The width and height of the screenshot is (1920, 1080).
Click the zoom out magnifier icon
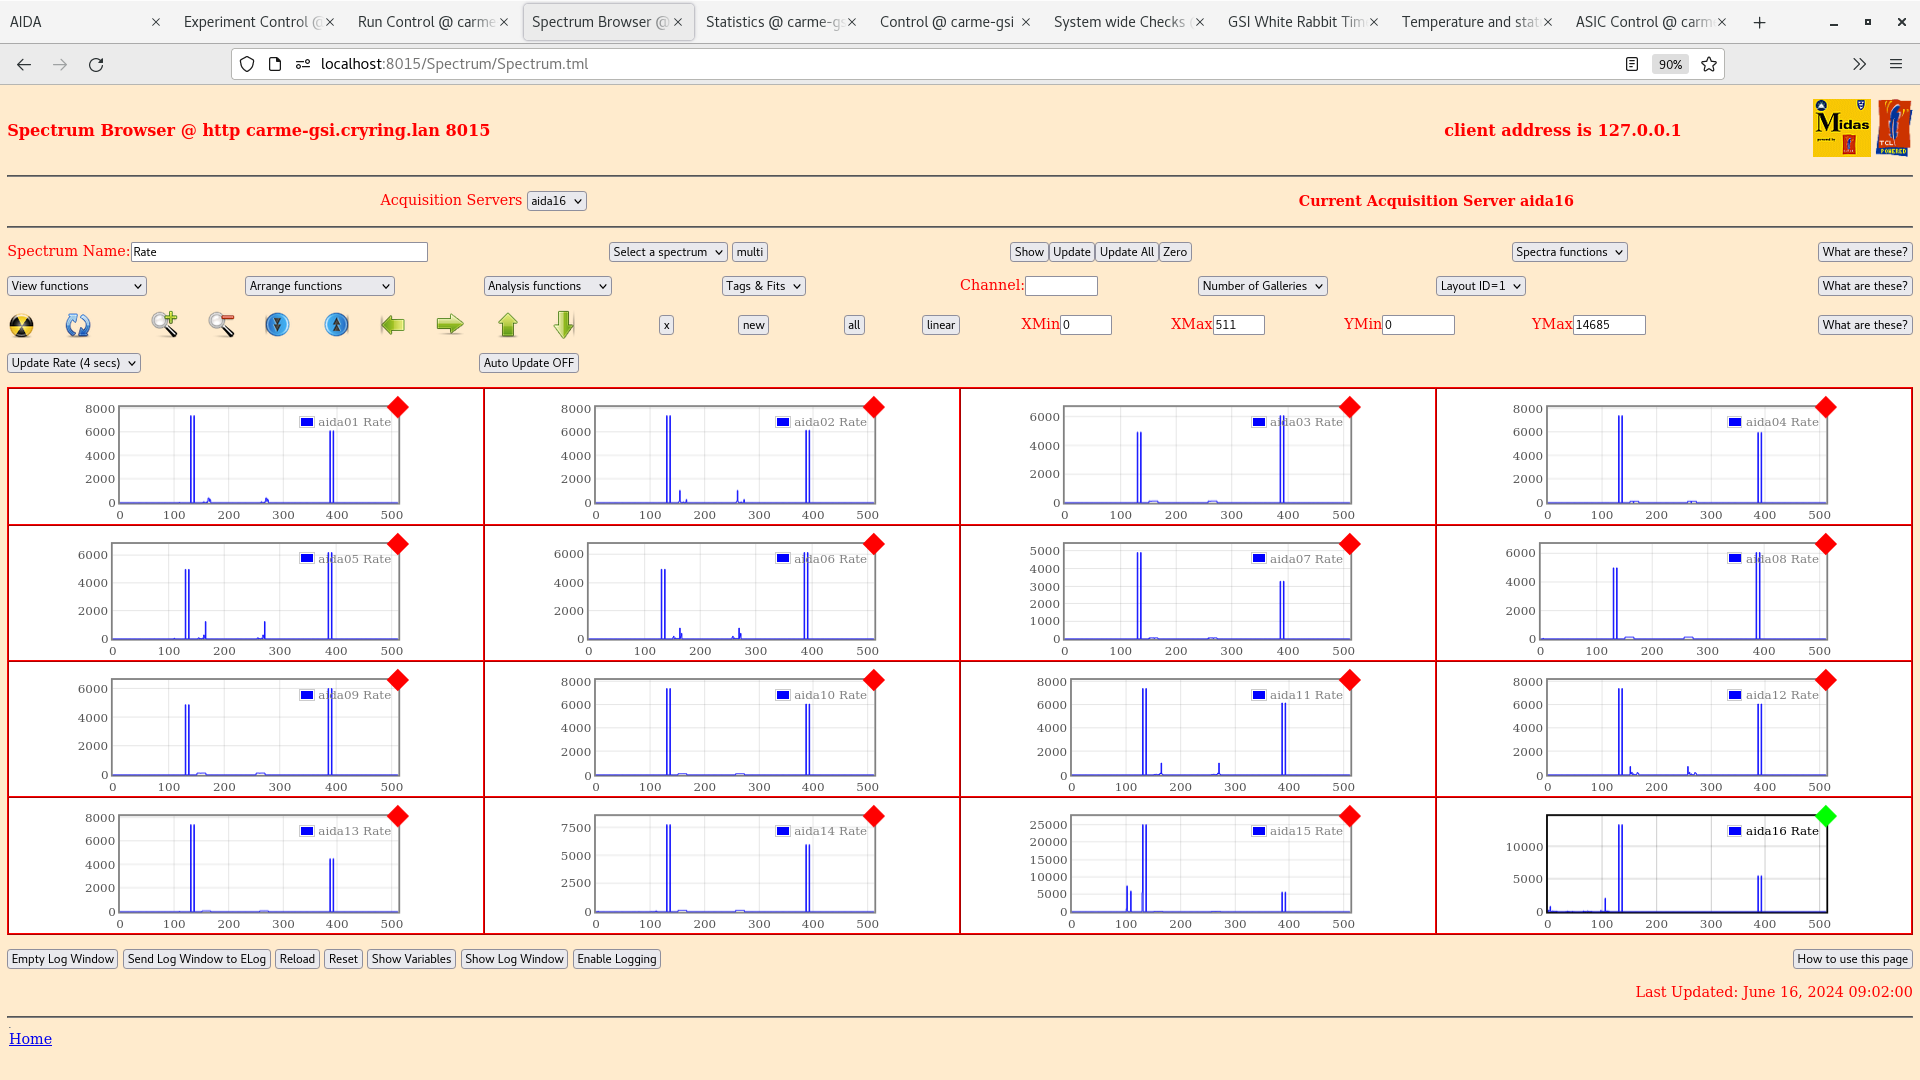pyautogui.click(x=221, y=324)
